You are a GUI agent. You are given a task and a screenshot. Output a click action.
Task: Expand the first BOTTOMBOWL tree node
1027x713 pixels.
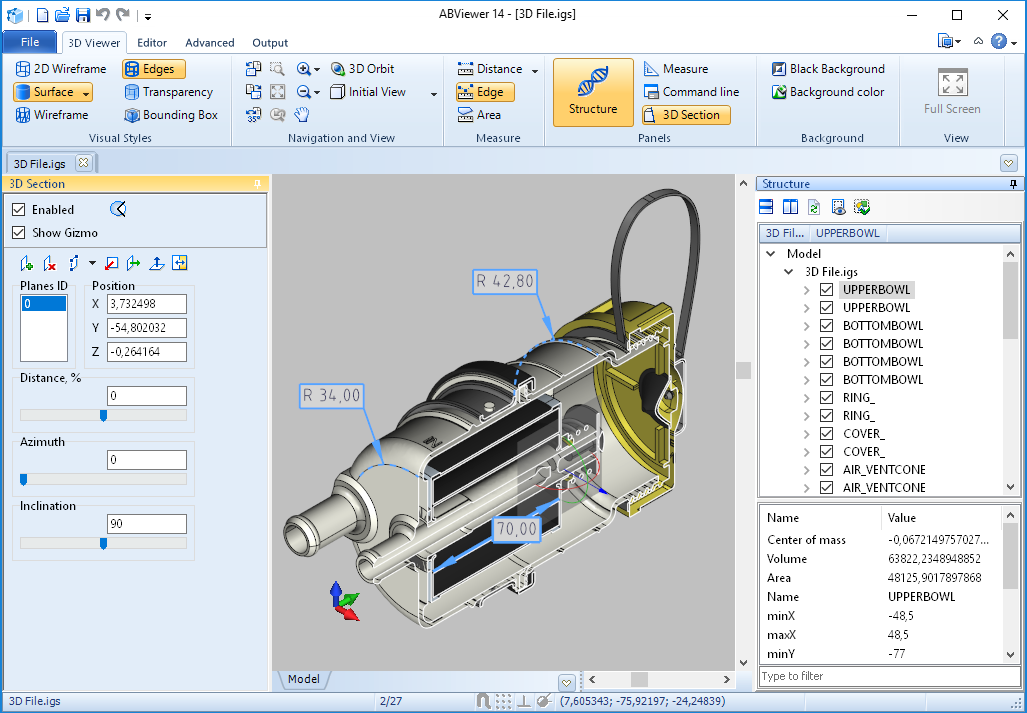coord(807,326)
